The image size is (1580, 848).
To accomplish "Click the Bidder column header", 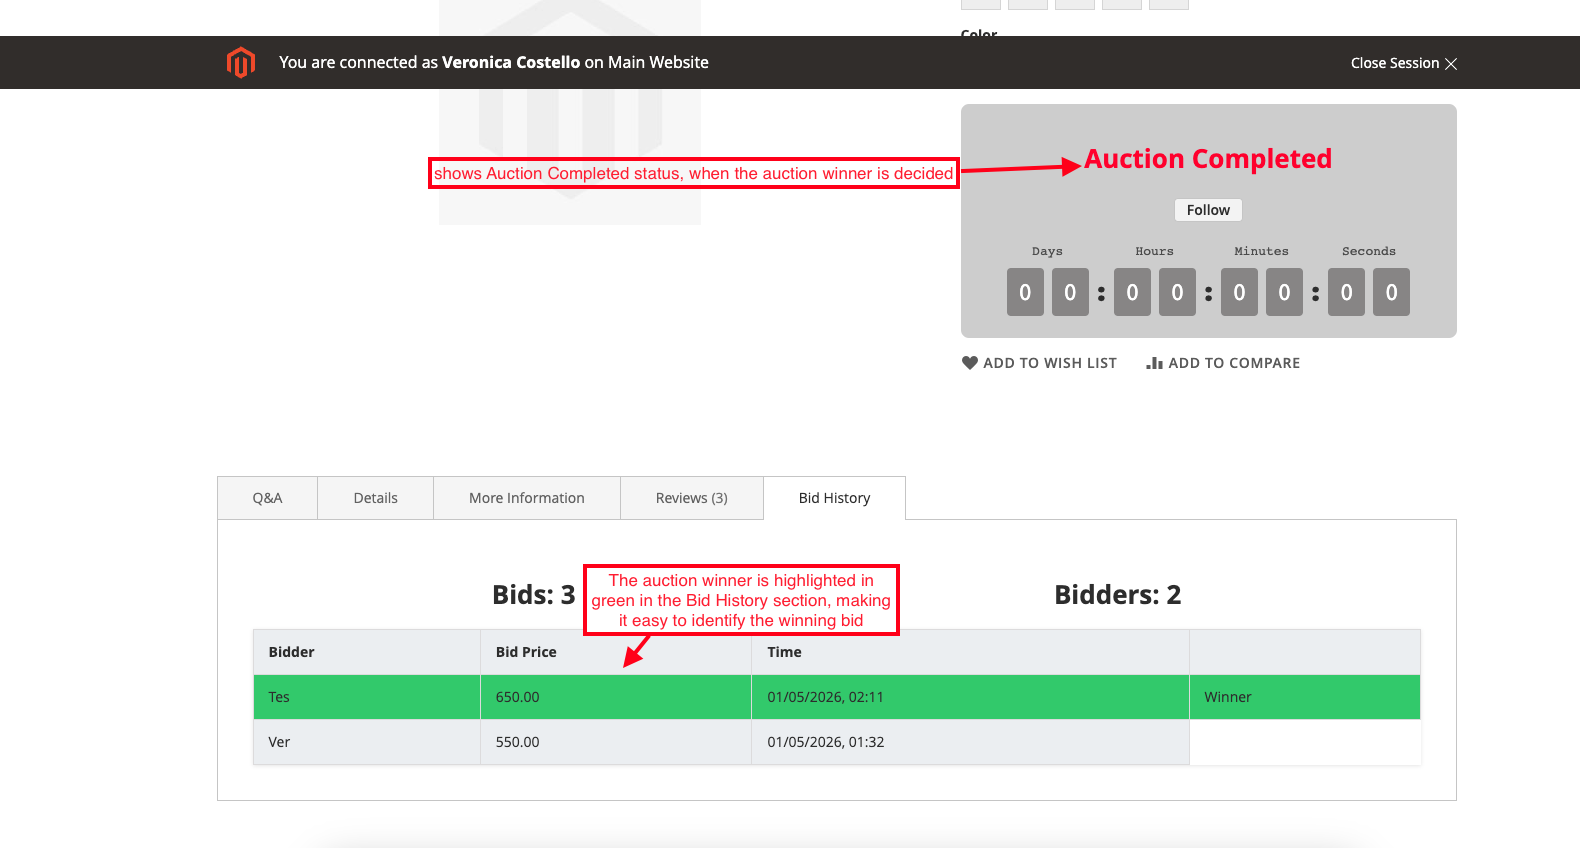I will pyautogui.click(x=291, y=652).
